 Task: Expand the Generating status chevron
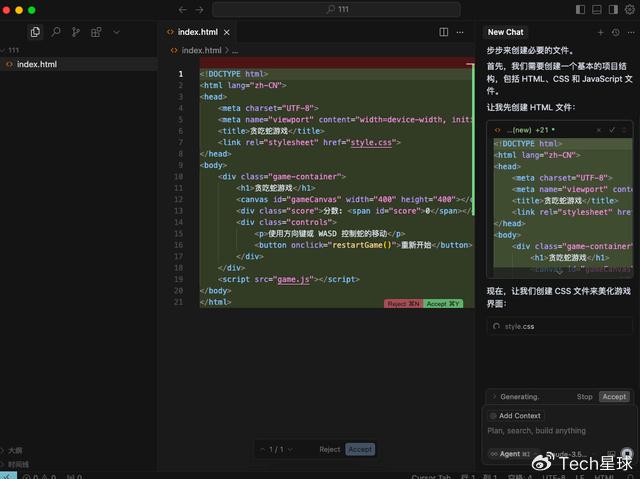[494, 397]
